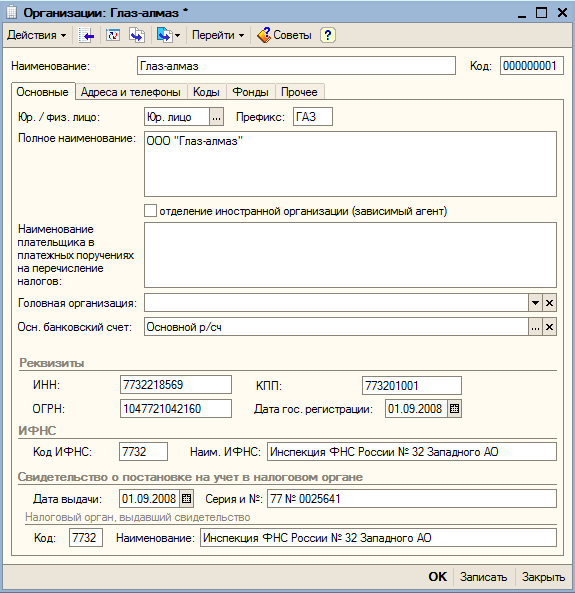The image size is (575, 593).
Task: Click the OK button
Action: [x=438, y=577]
